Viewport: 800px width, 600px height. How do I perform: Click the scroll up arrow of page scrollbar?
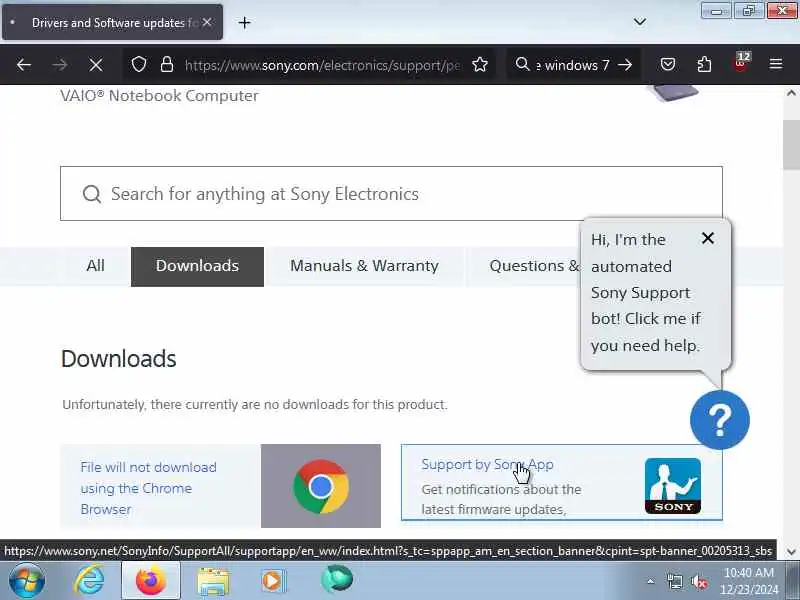[791, 93]
